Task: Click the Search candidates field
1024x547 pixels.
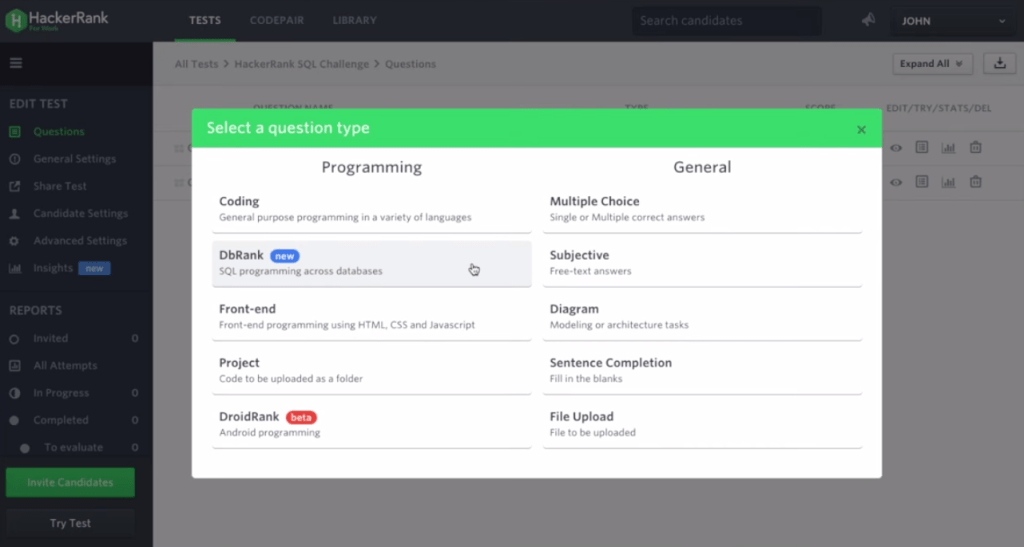Action: click(x=726, y=21)
